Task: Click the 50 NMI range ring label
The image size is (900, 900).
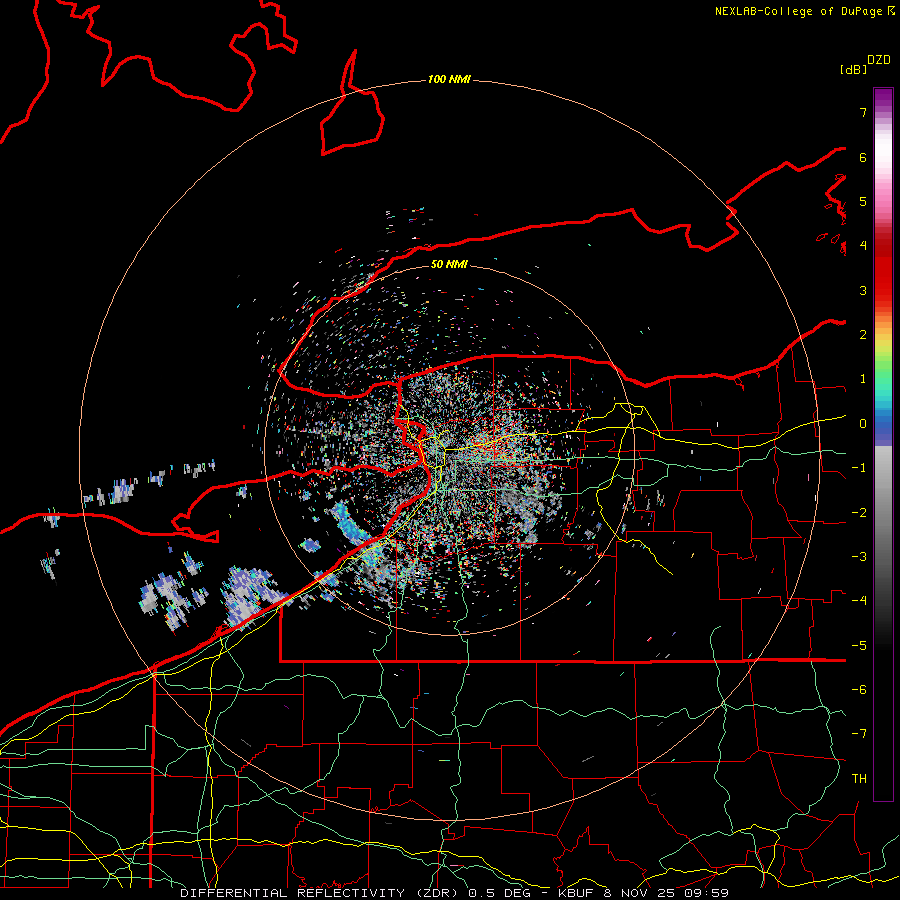Action: click(x=449, y=264)
